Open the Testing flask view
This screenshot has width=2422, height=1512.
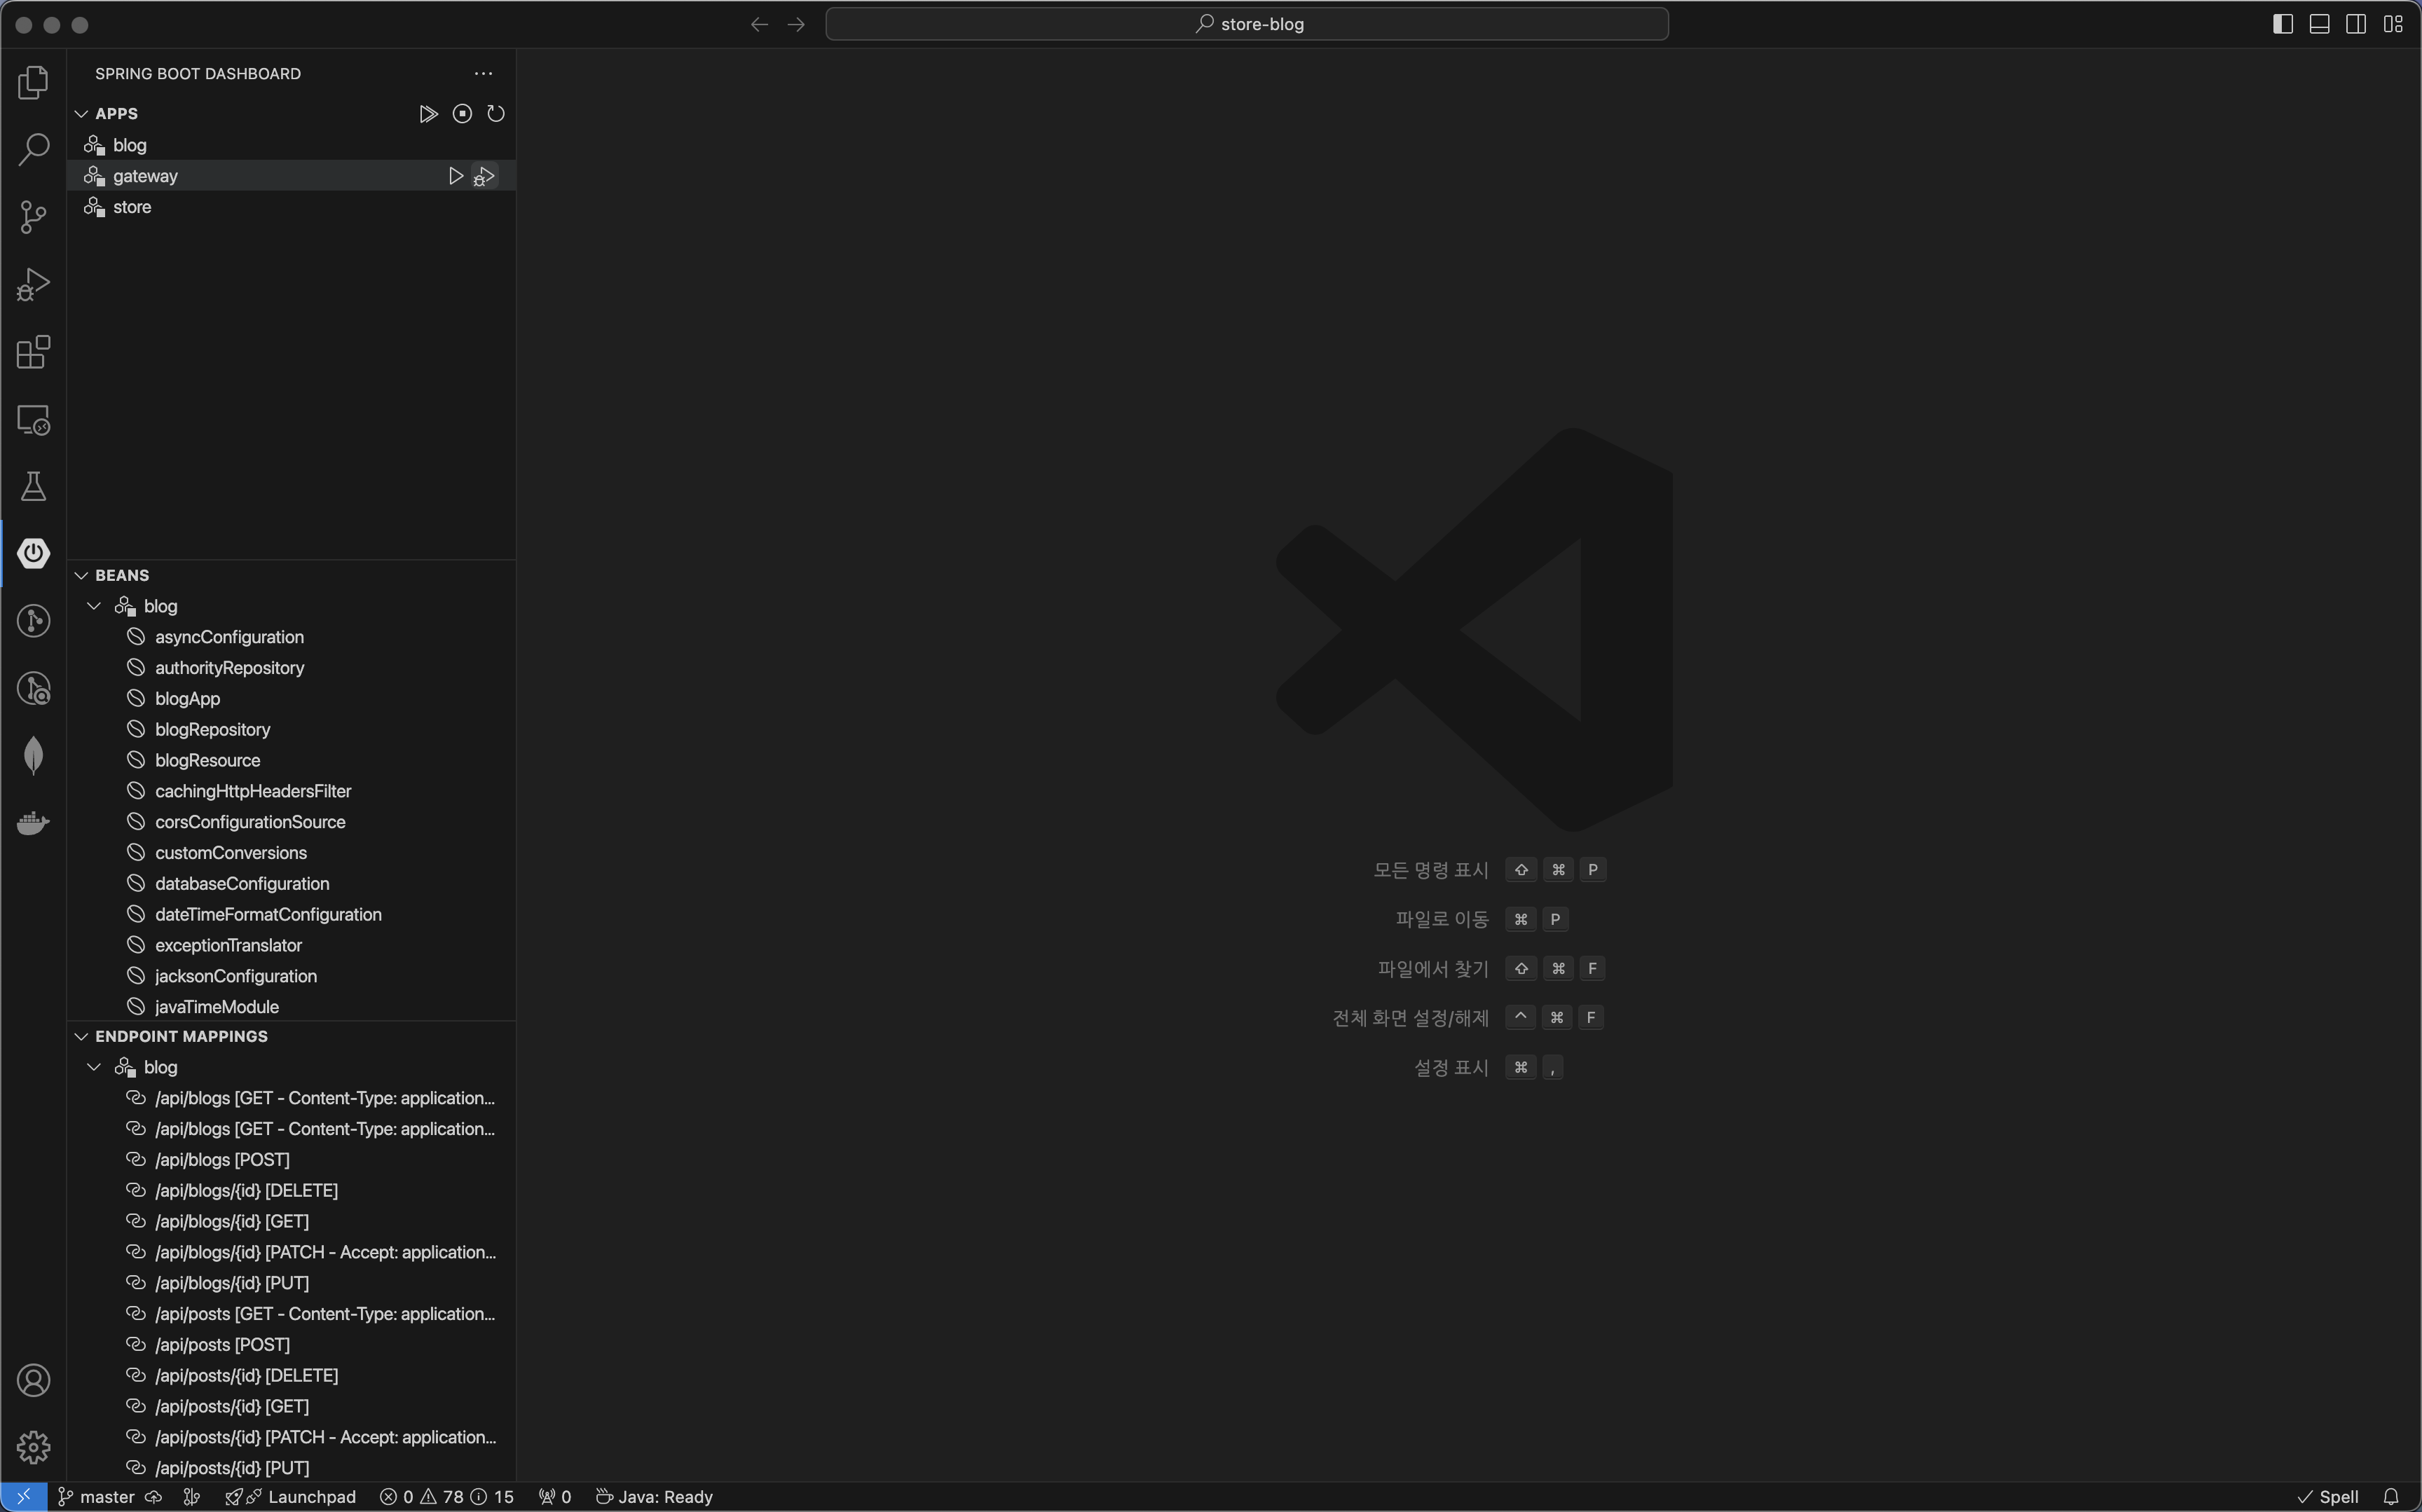click(x=33, y=487)
